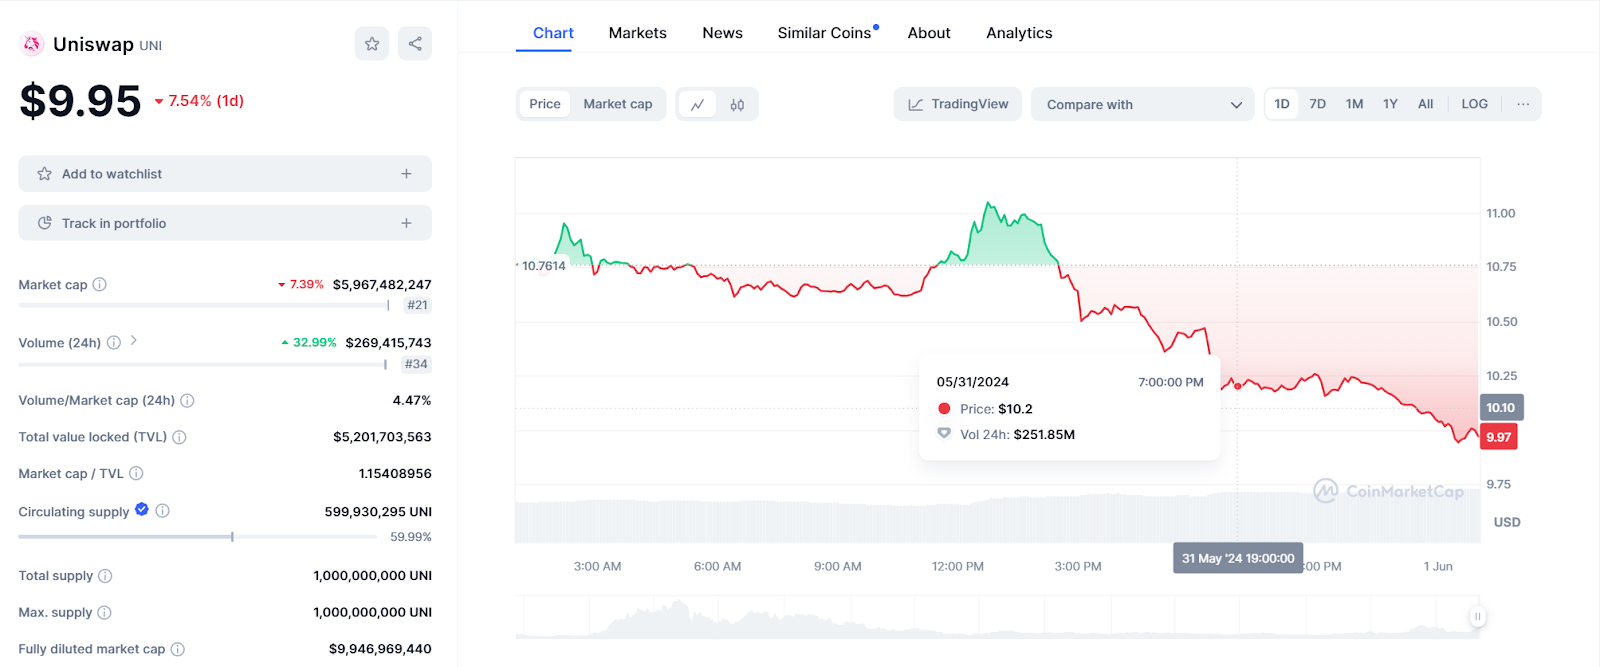Click the #21 market cap rank badge
This screenshot has height=667, width=1600.
418,305
